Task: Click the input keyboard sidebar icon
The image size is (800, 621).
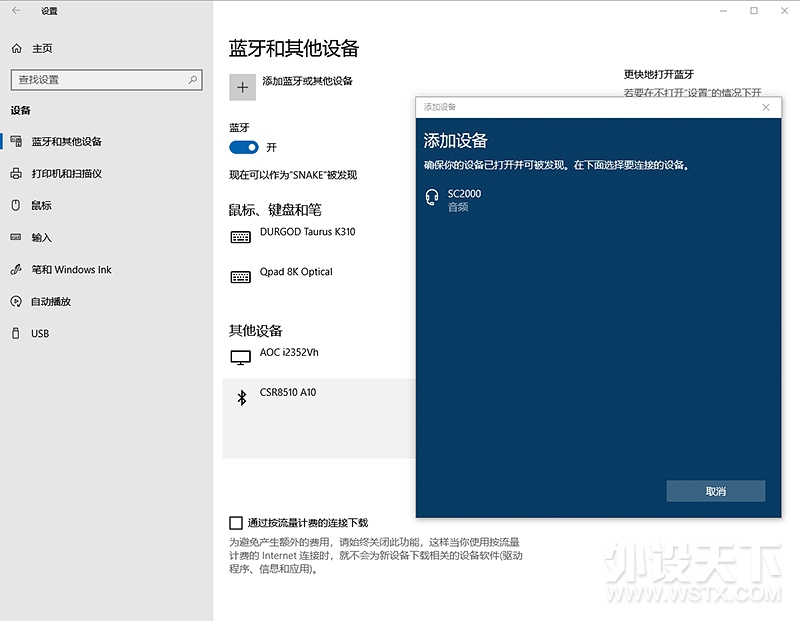Action: click(x=16, y=237)
